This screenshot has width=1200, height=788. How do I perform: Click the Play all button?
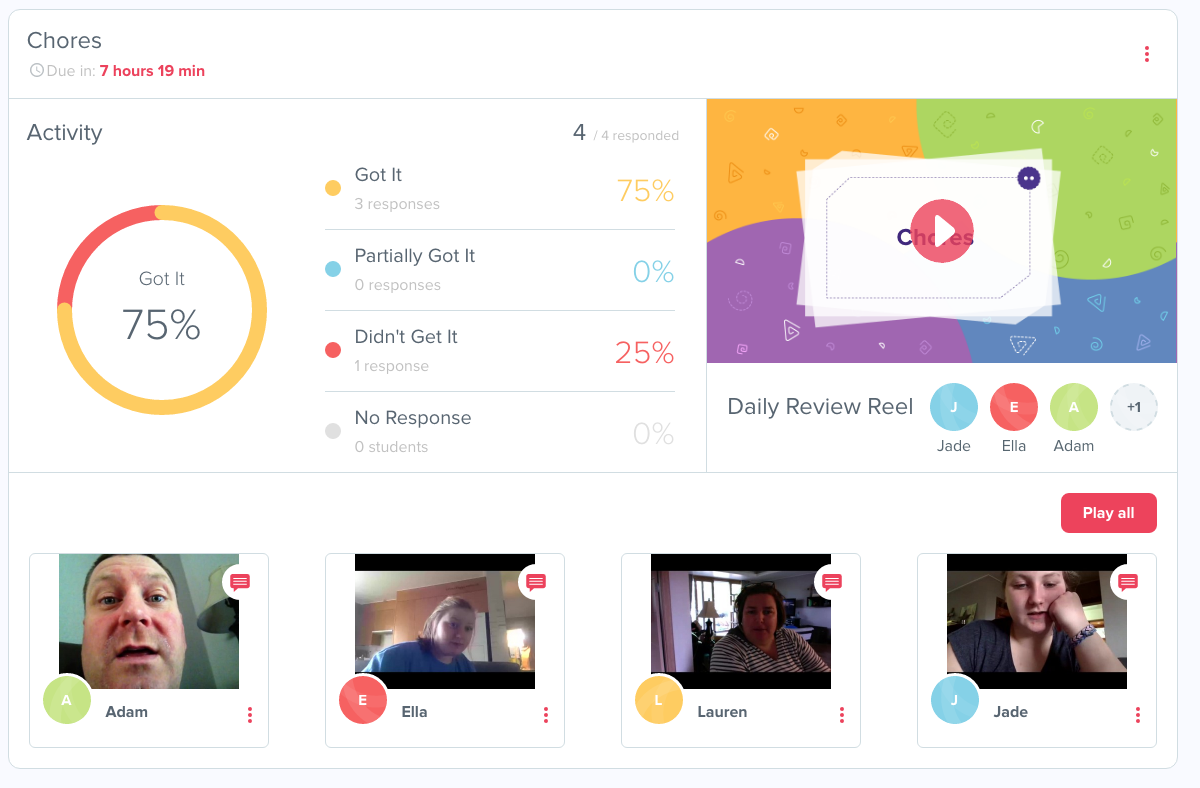1108,513
